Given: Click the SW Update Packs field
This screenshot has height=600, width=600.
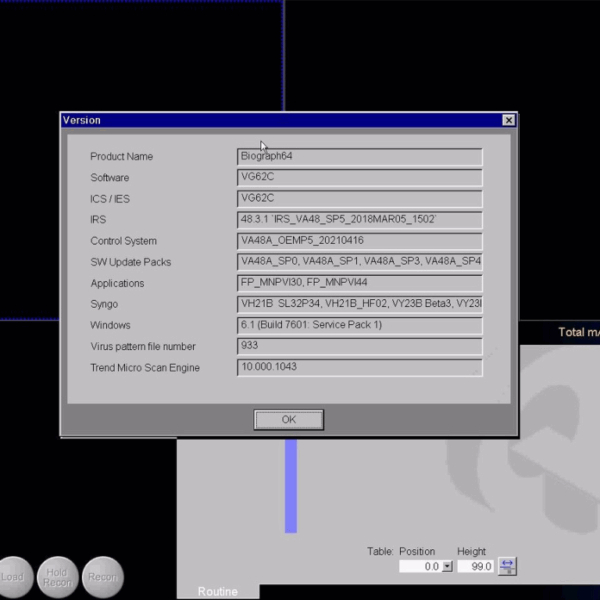Looking at the screenshot, I should tap(359, 262).
